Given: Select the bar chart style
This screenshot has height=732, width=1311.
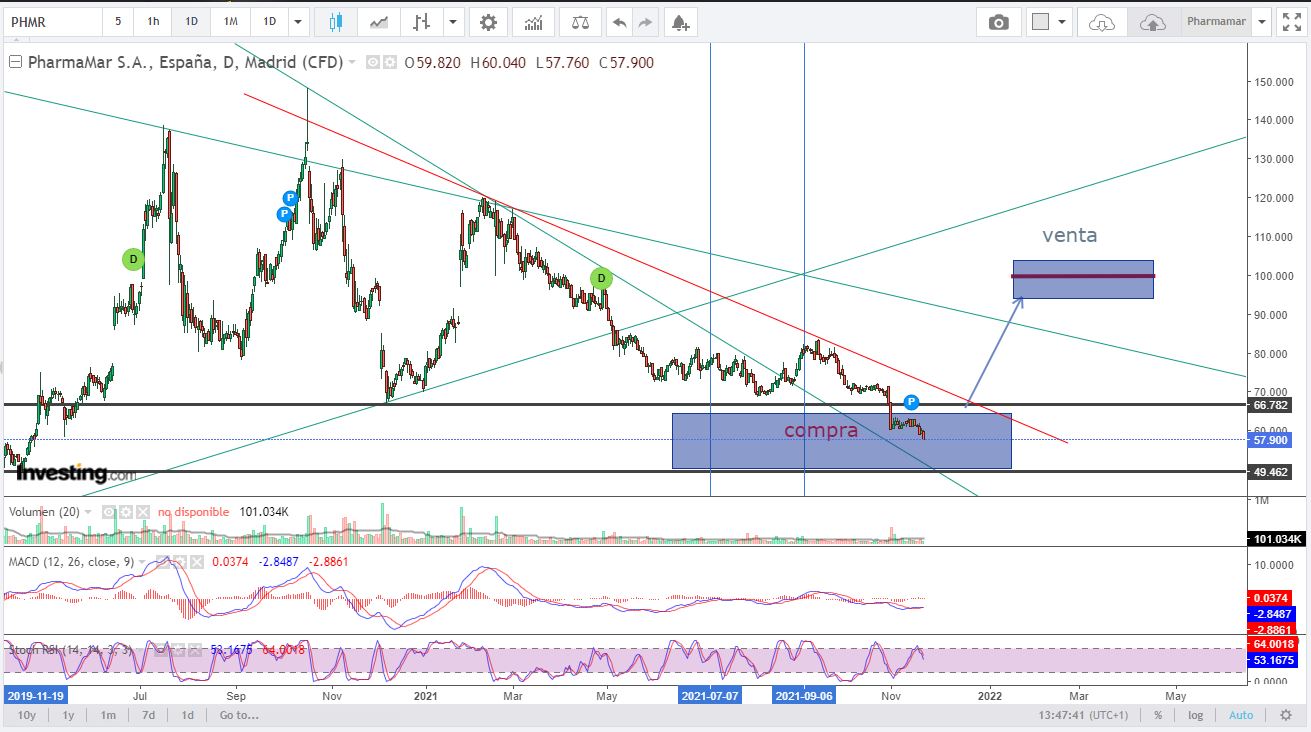Looking at the screenshot, I should pos(422,21).
